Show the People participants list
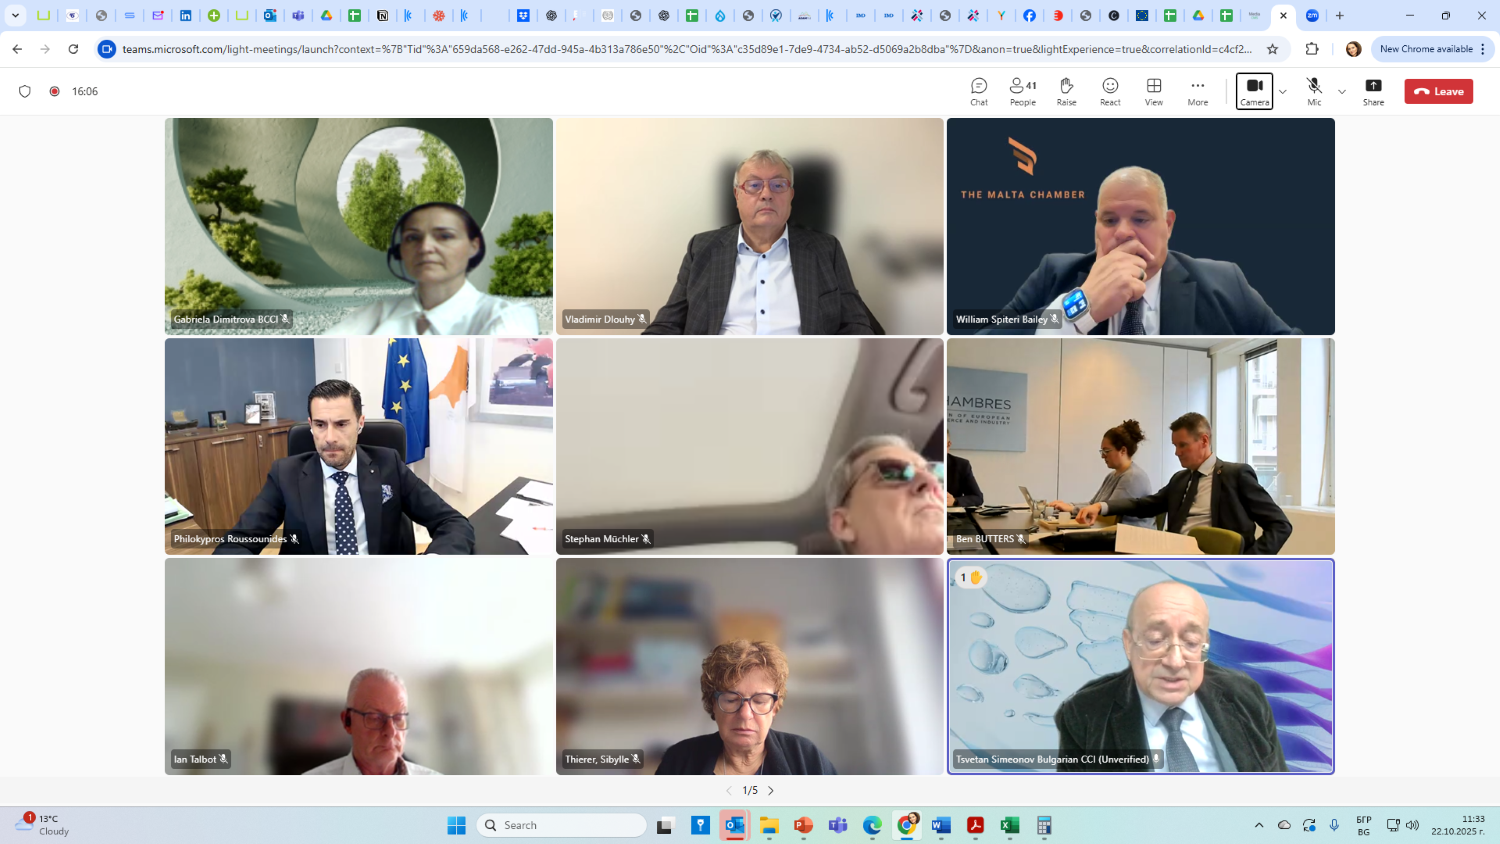 (x=1022, y=91)
